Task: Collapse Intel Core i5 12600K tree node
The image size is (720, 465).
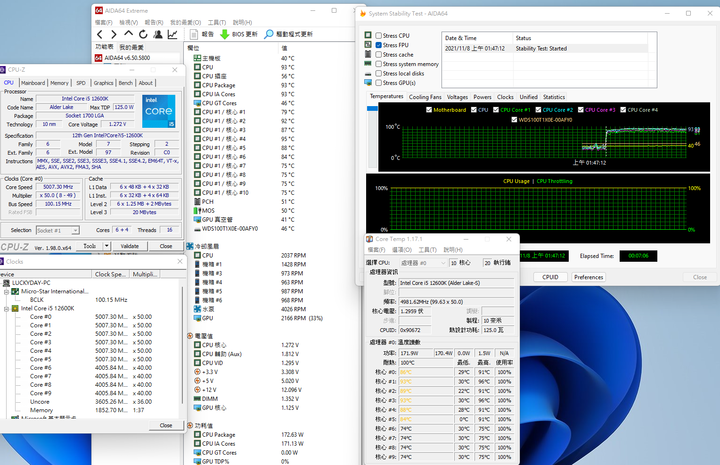Action: tap(6, 308)
